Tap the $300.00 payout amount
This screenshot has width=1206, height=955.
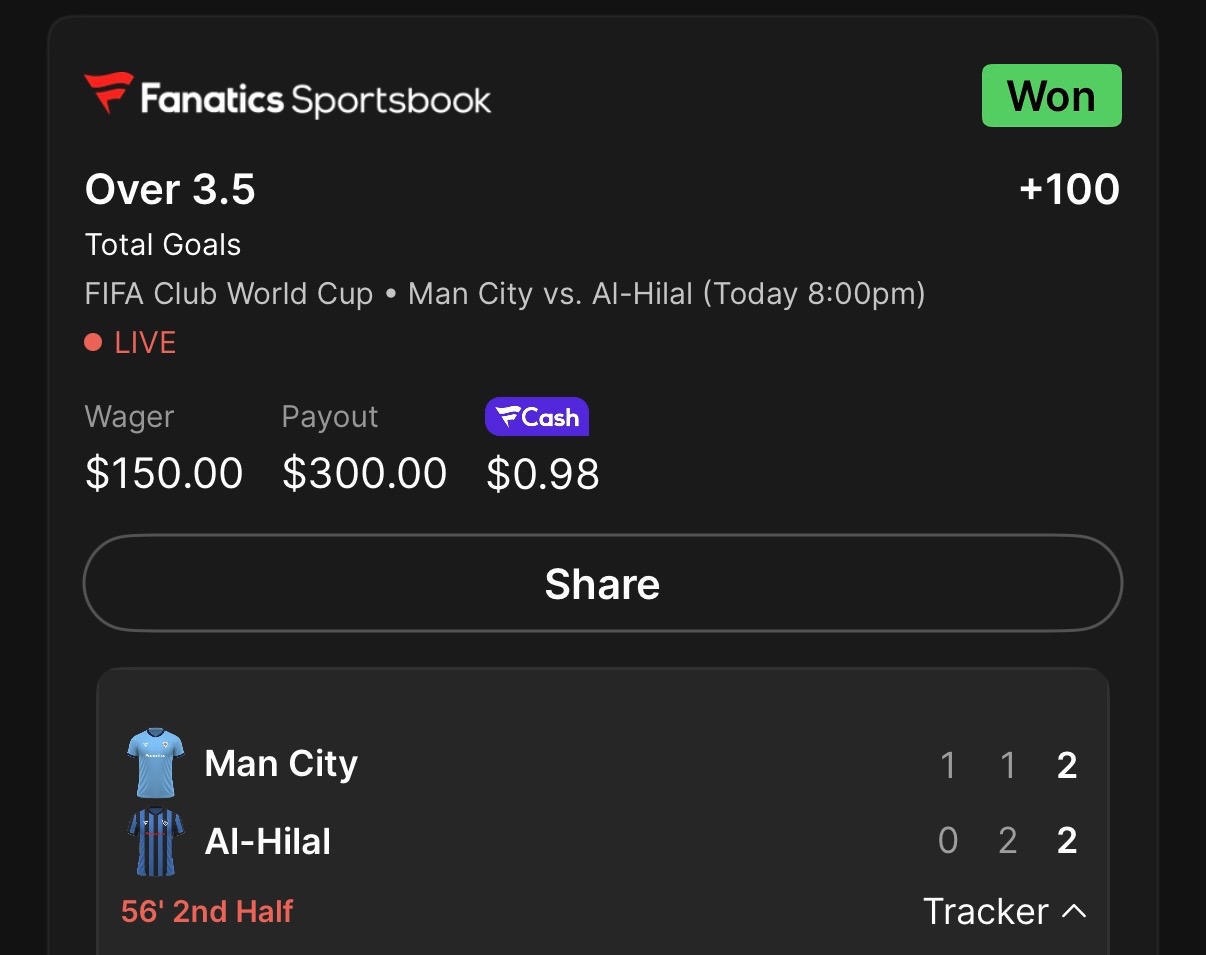[364, 473]
